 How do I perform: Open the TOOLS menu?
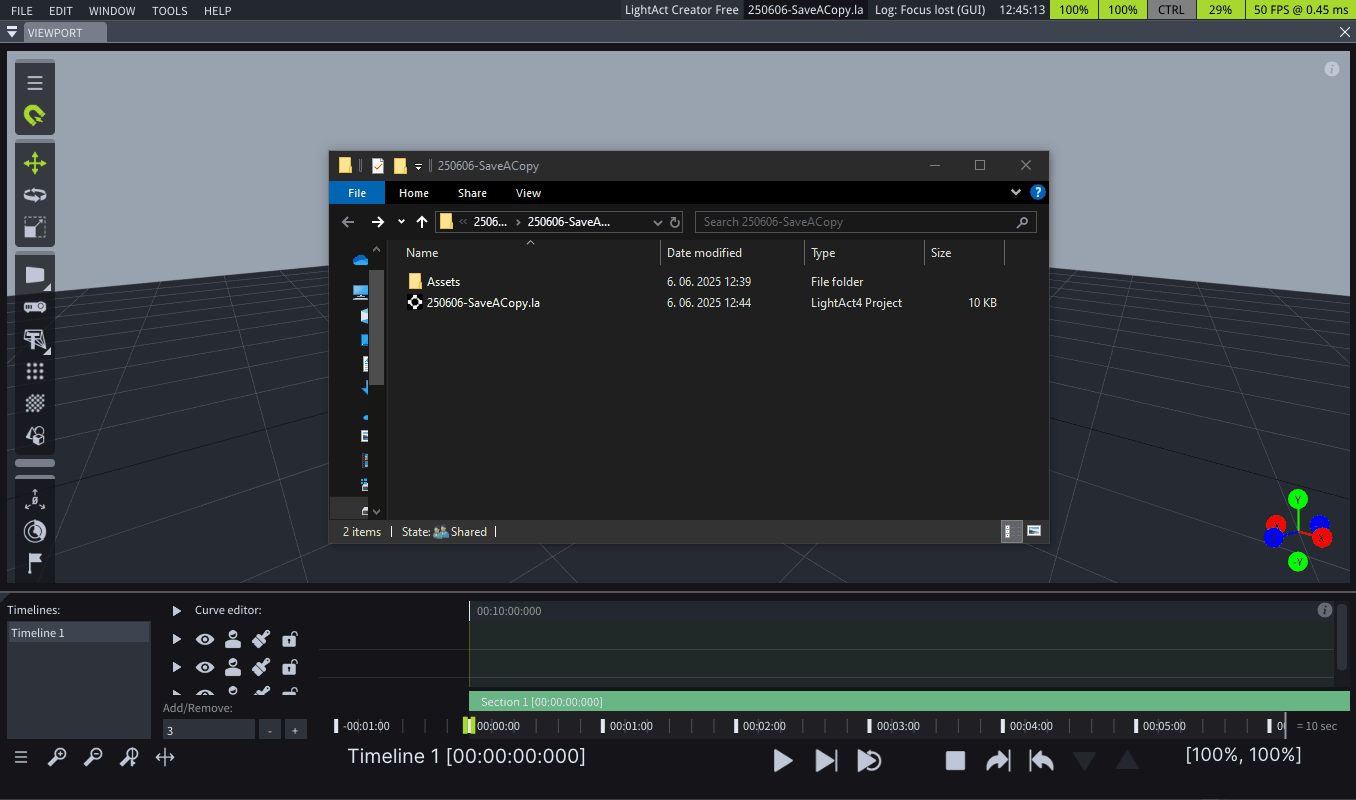pos(170,11)
